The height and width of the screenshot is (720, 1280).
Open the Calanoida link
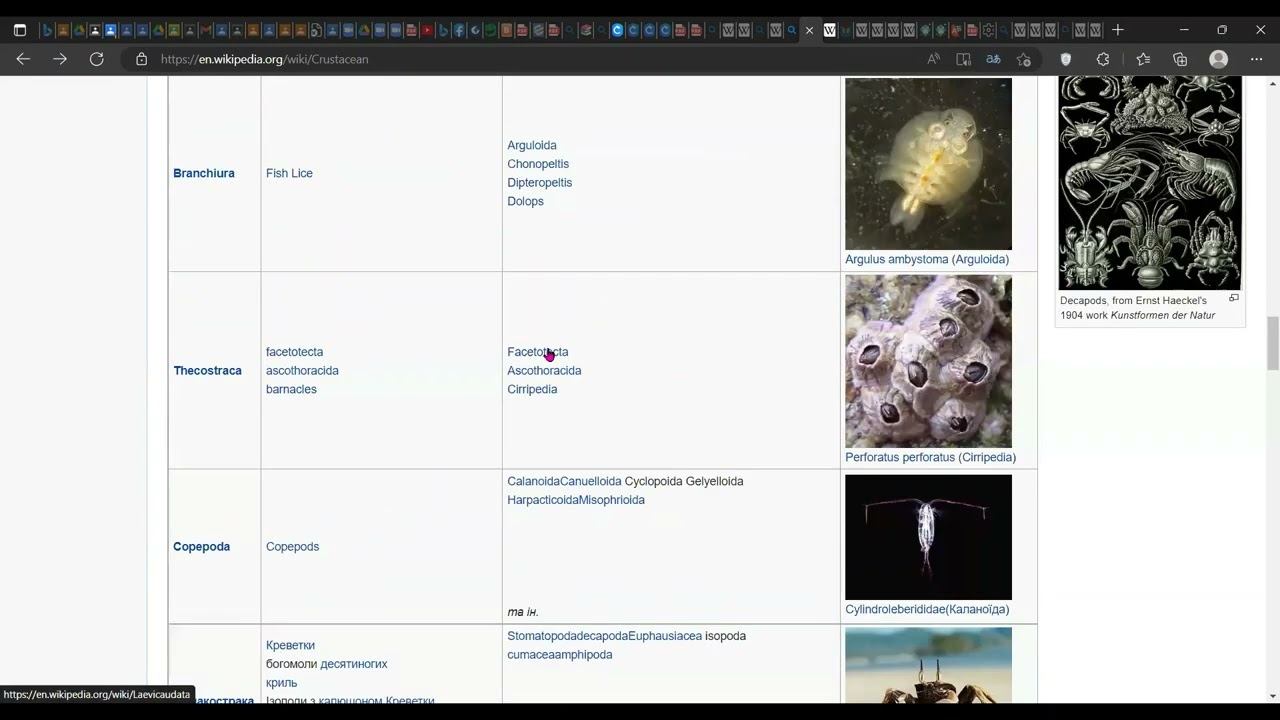click(x=533, y=481)
